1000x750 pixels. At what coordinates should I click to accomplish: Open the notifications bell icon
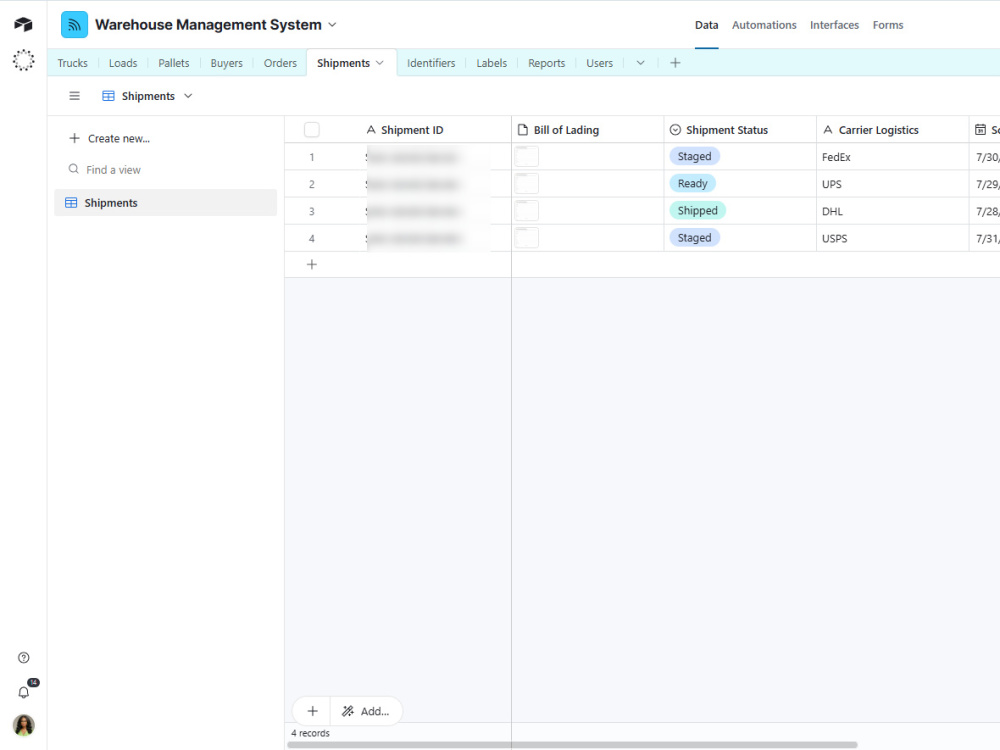pos(24,693)
